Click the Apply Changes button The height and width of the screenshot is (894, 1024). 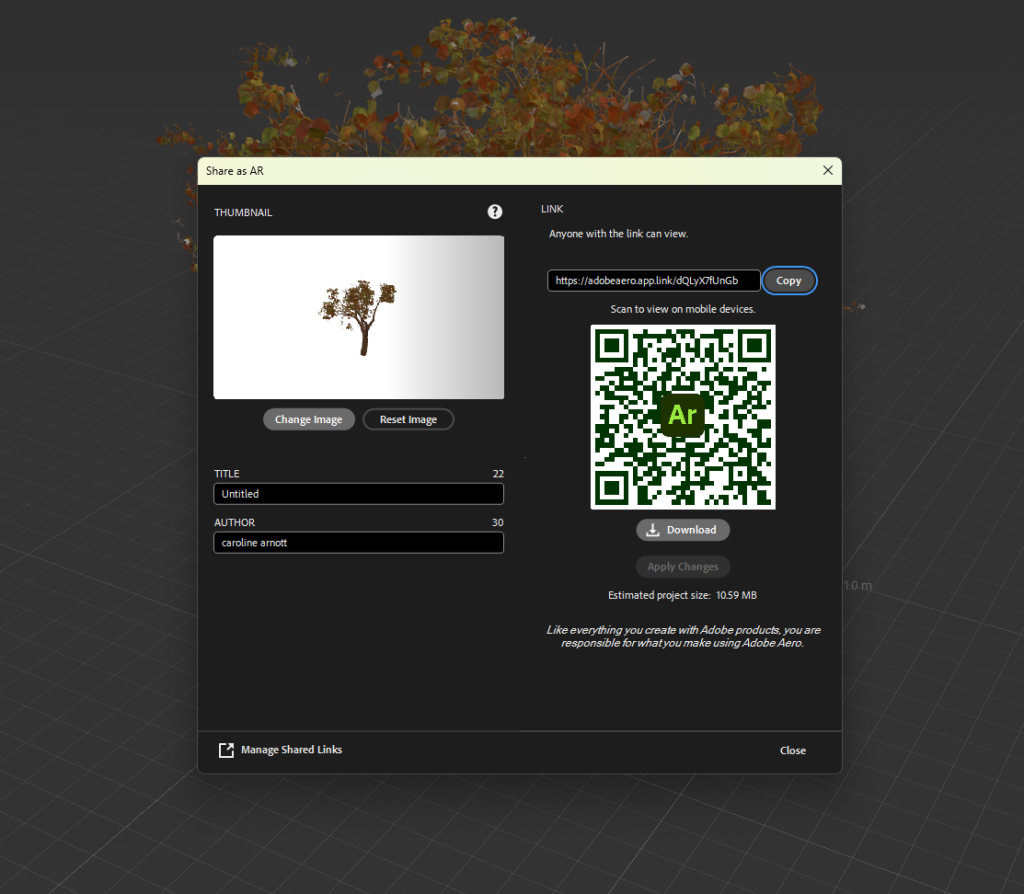tap(683, 567)
